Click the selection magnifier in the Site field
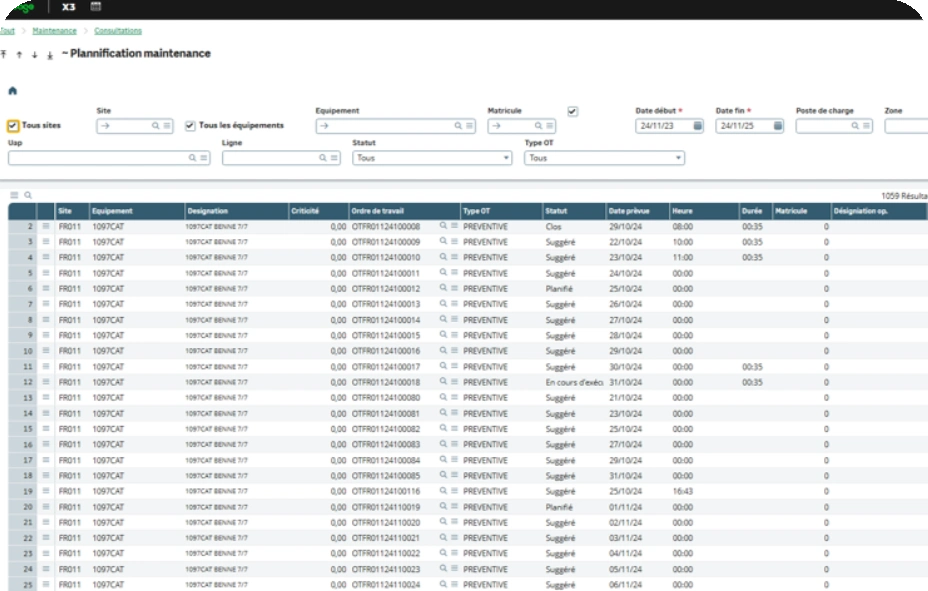This screenshot has height=591, width=928. point(156,126)
